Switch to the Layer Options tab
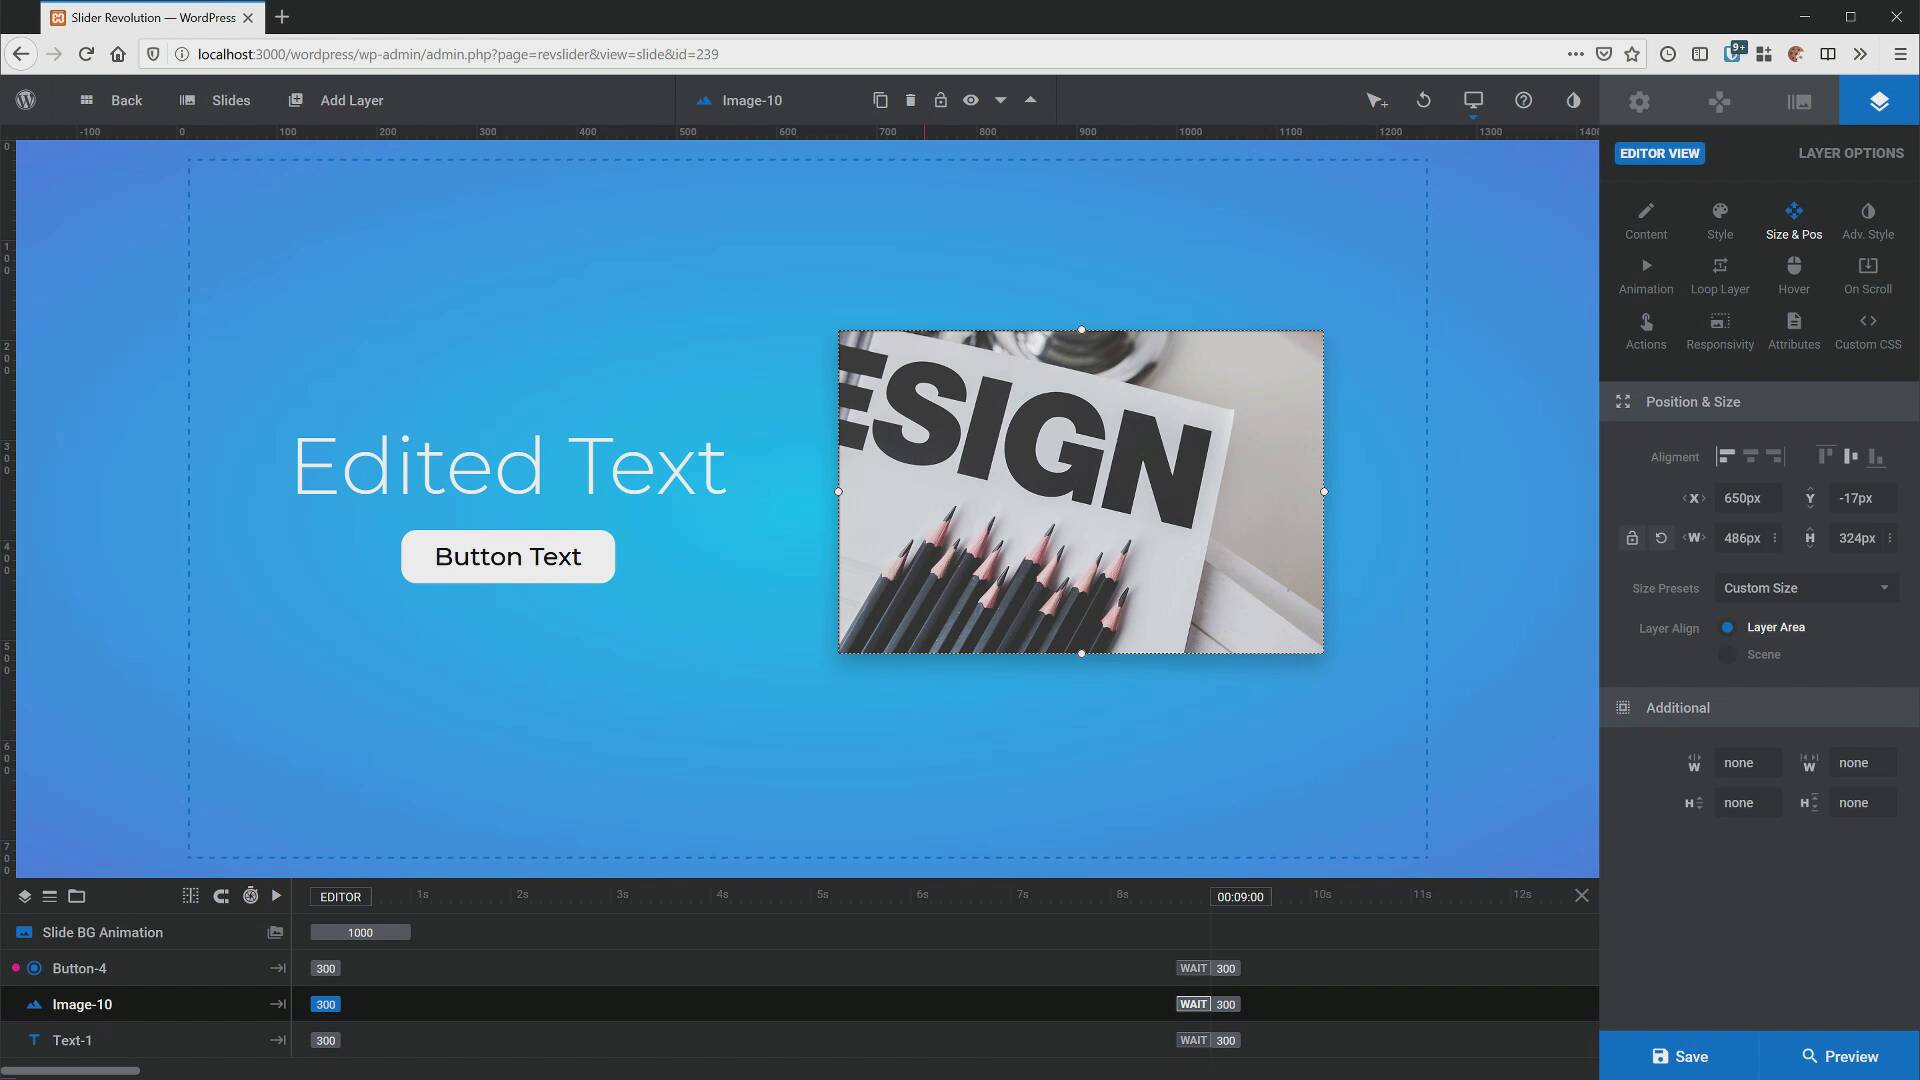 (1850, 153)
